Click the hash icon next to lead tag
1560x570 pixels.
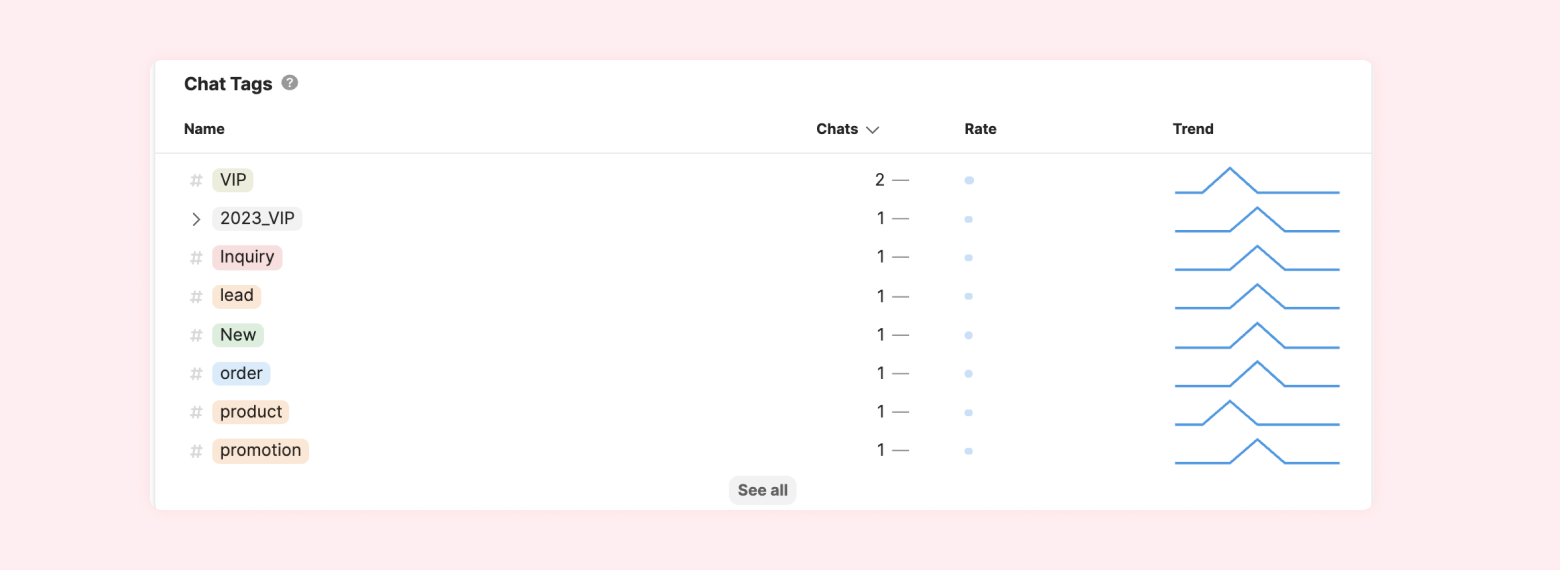click(x=196, y=297)
